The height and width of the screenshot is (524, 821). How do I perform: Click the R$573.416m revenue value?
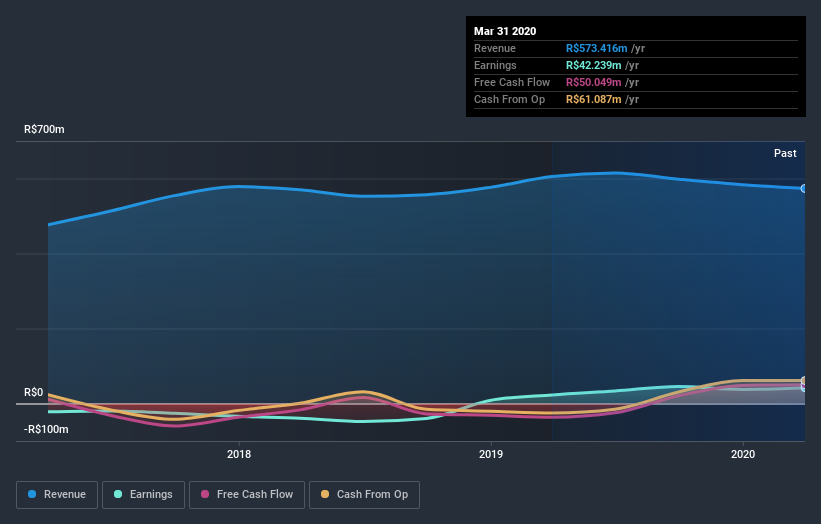click(596, 48)
